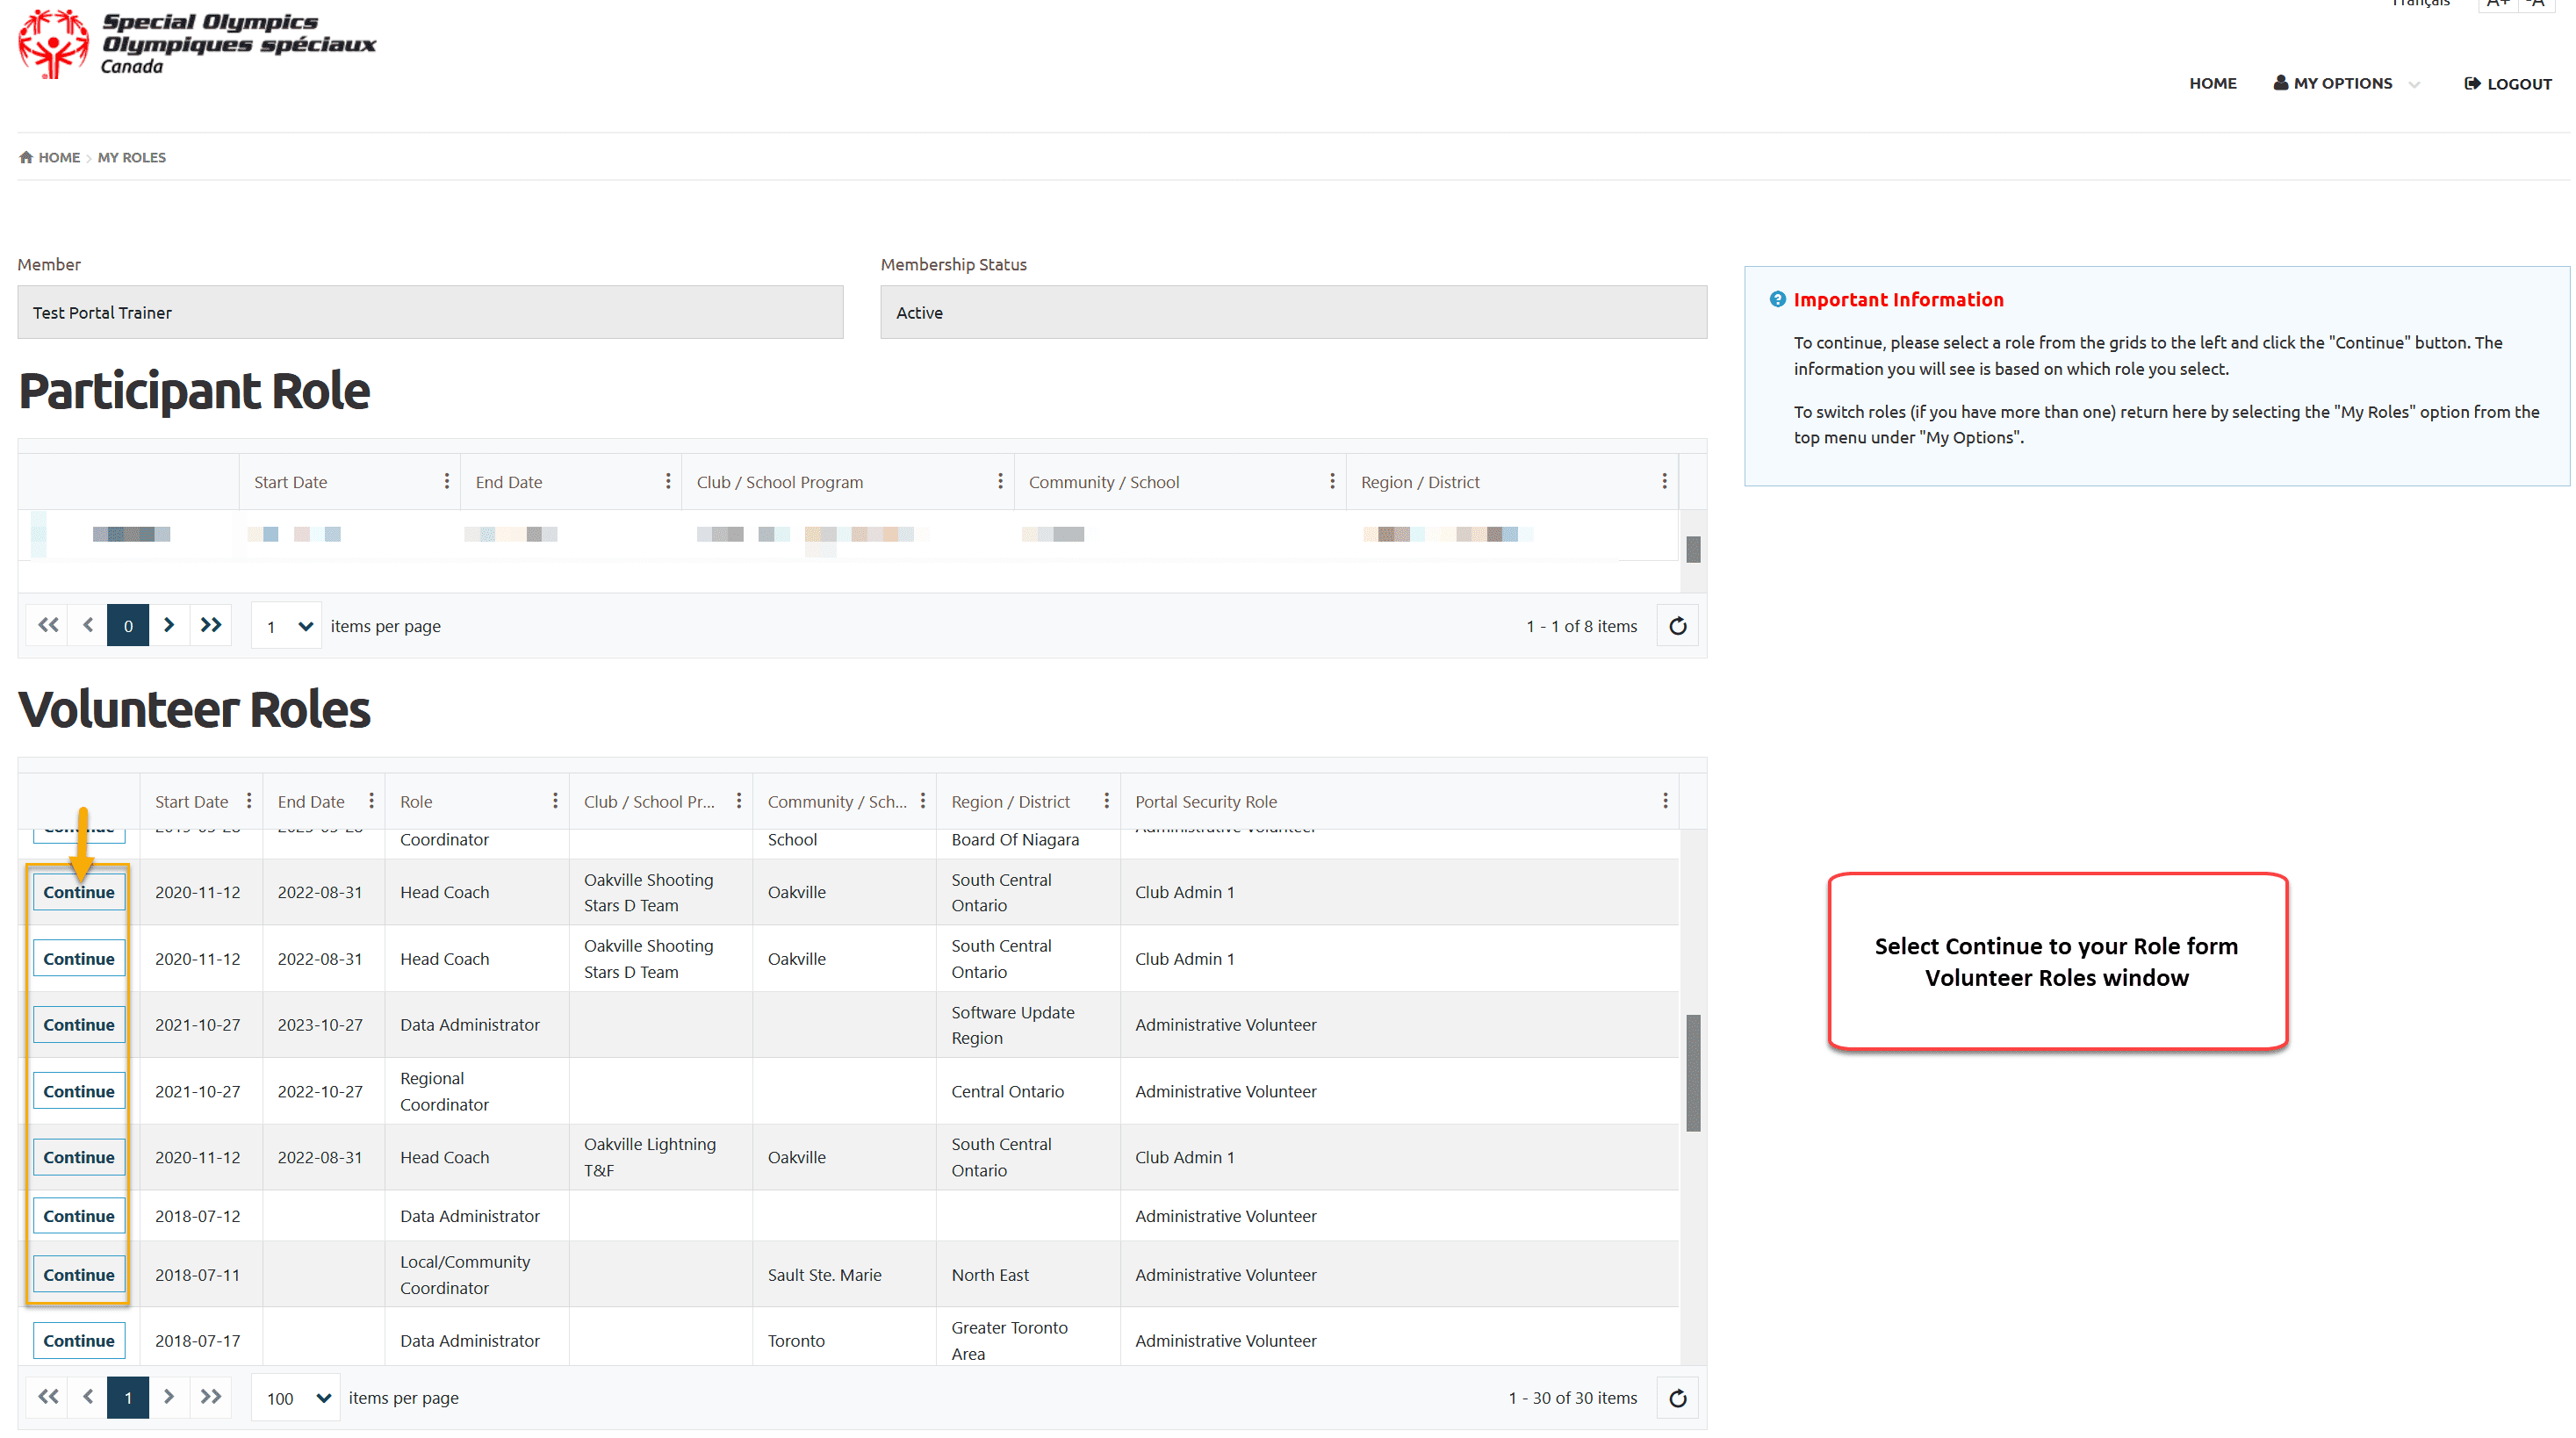The width and height of the screenshot is (2576, 1438).
Task: Continue with first Oakville Shooting Stars D Team Head Coach role
Action: point(79,892)
